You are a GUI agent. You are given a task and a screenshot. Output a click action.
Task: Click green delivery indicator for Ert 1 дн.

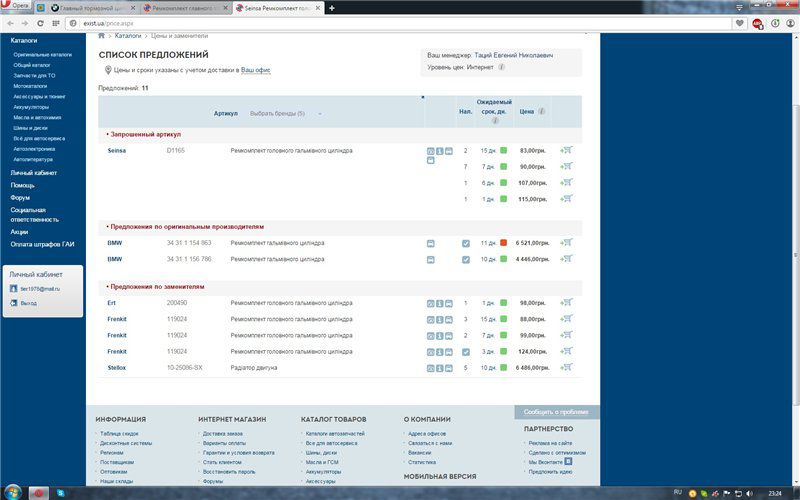tap(503, 303)
